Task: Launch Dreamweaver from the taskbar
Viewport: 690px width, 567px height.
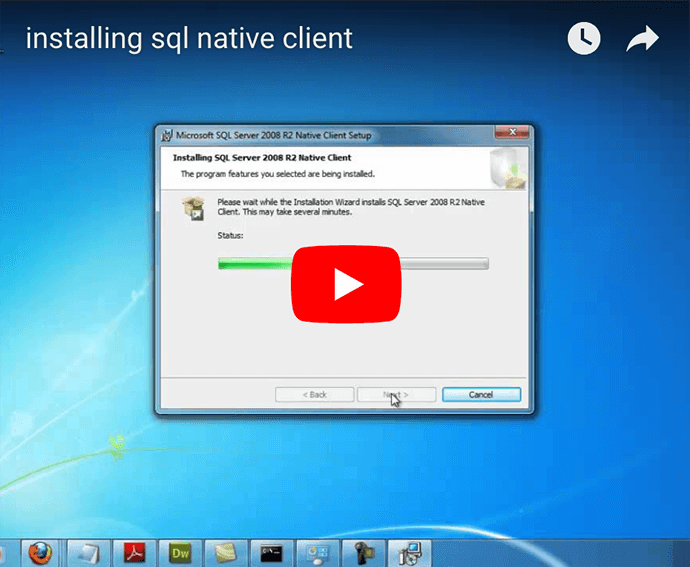Action: pos(180,553)
